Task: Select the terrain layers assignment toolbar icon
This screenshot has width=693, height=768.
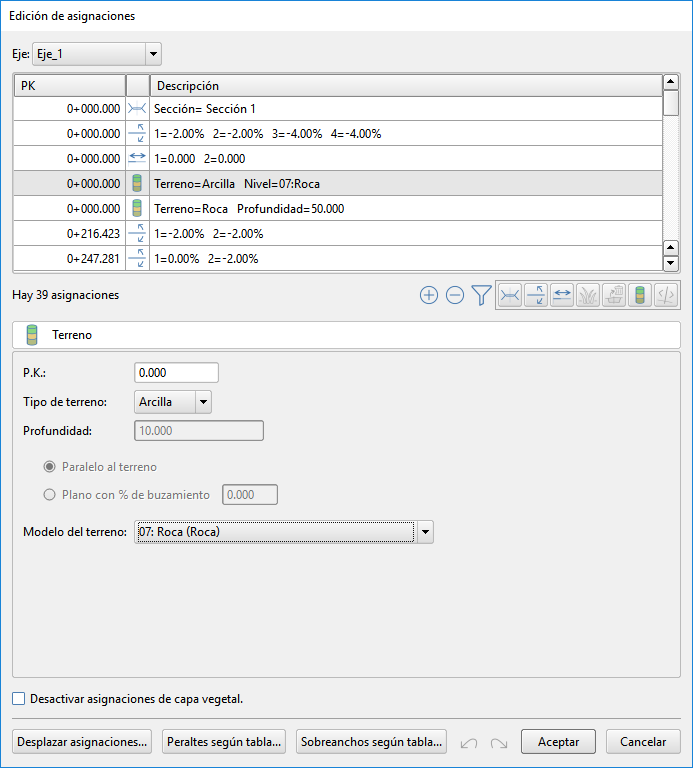Action: point(640,295)
